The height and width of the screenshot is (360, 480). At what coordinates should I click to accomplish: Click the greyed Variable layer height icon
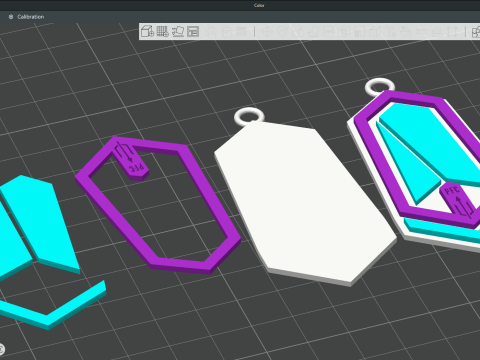(242, 31)
